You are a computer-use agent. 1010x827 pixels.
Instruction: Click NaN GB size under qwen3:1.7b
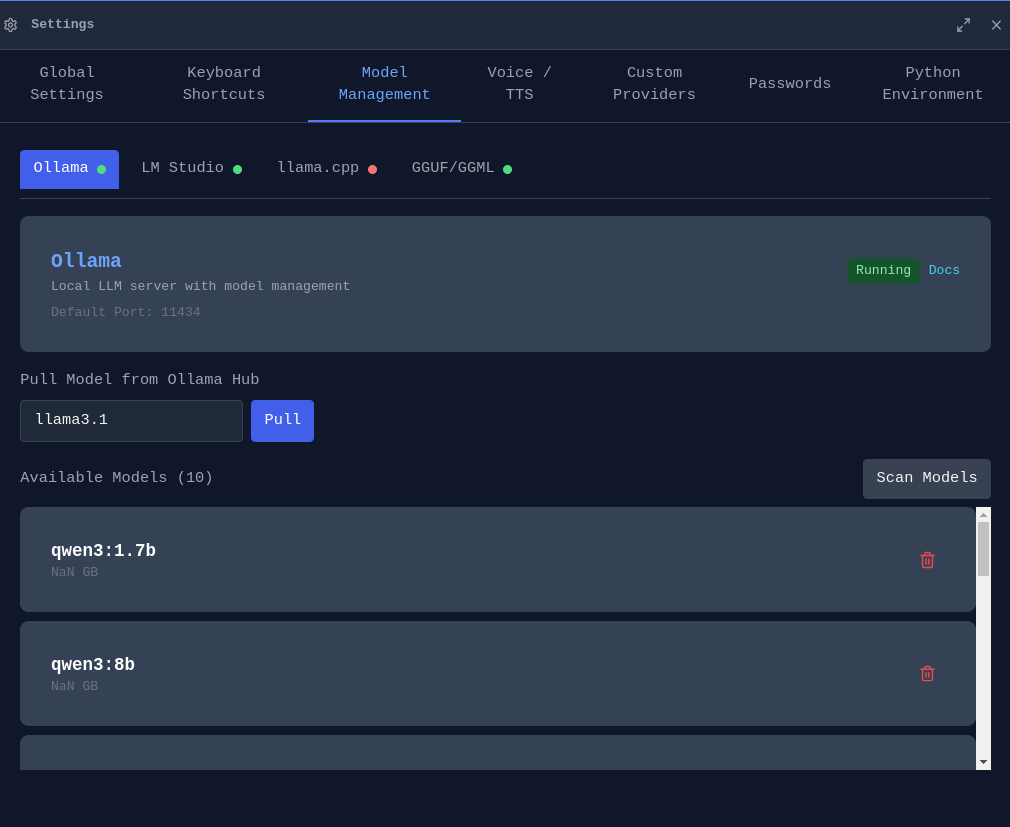[75, 572]
